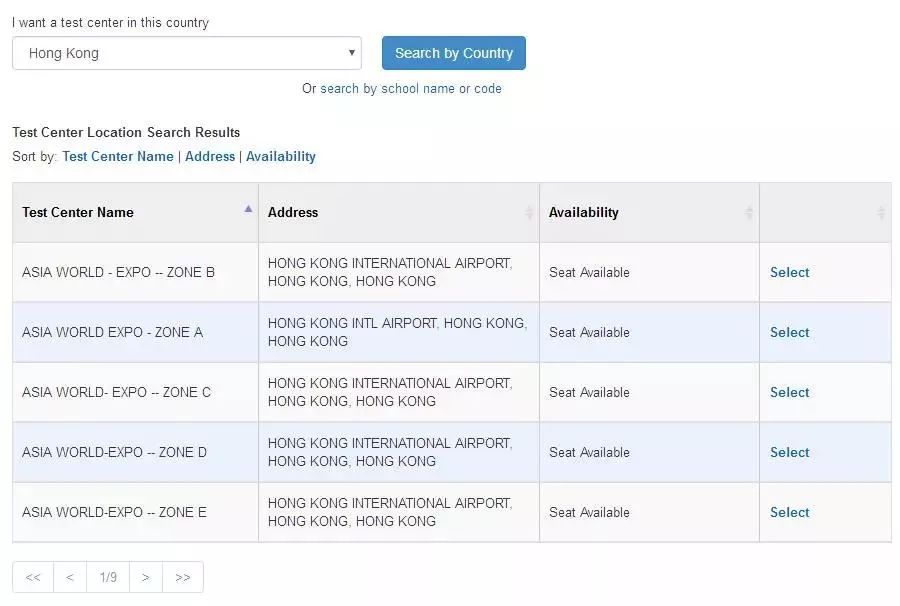The height and width of the screenshot is (606, 900).
Task: Click the 1/9 page indicator
Action: (x=108, y=577)
